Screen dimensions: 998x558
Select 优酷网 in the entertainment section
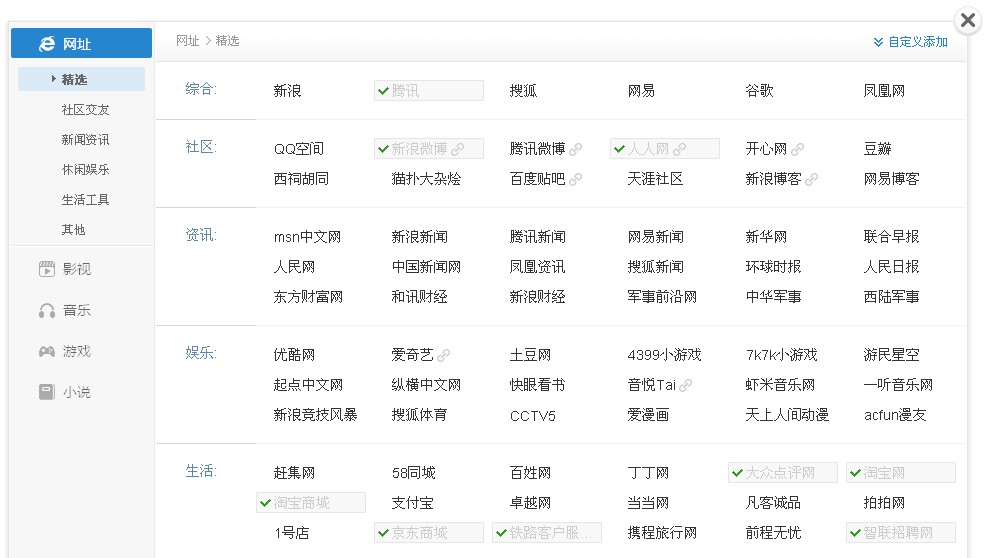pos(294,355)
